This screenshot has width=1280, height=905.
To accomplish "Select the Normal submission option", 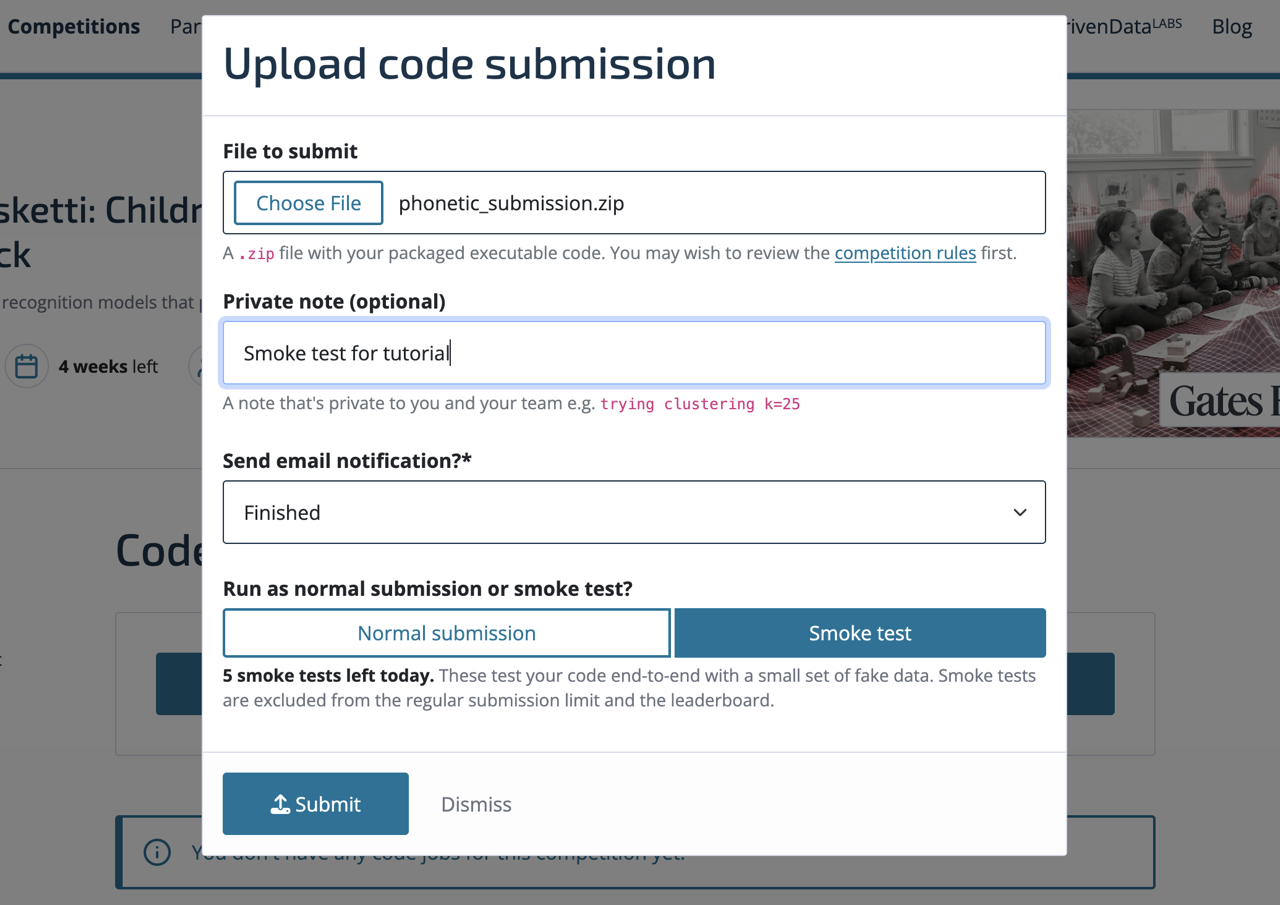I will tap(446, 633).
